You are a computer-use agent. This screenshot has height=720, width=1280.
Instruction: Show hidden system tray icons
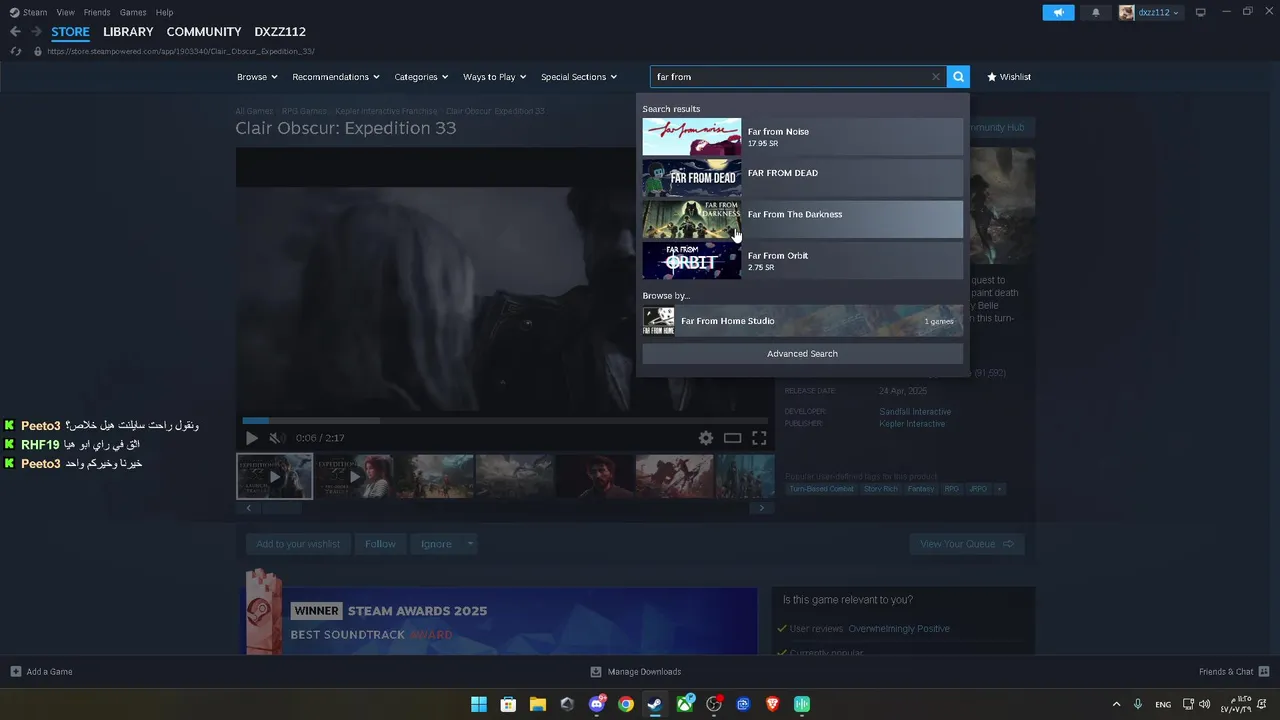click(1116, 704)
